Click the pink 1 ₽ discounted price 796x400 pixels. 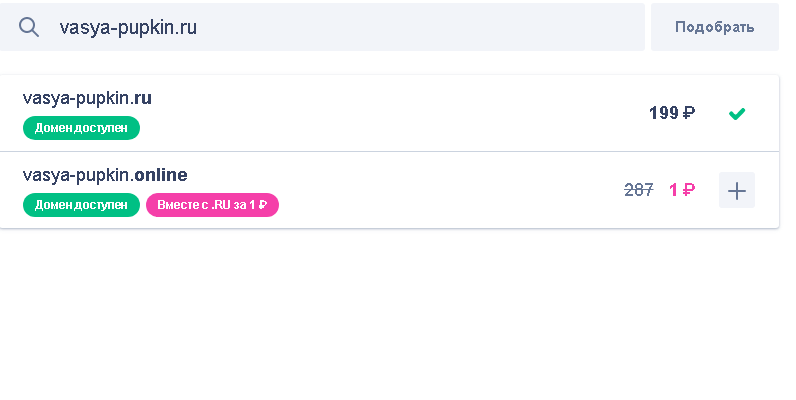tap(682, 190)
